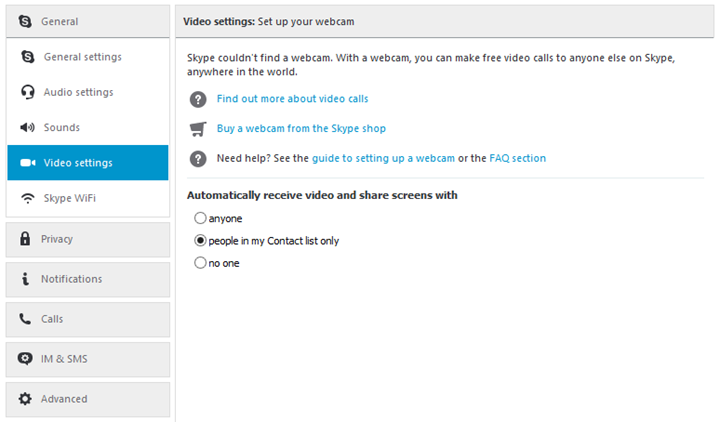This screenshot has width=720, height=422.
Task: Select the 'anyone' radio option
Action: (x=200, y=218)
